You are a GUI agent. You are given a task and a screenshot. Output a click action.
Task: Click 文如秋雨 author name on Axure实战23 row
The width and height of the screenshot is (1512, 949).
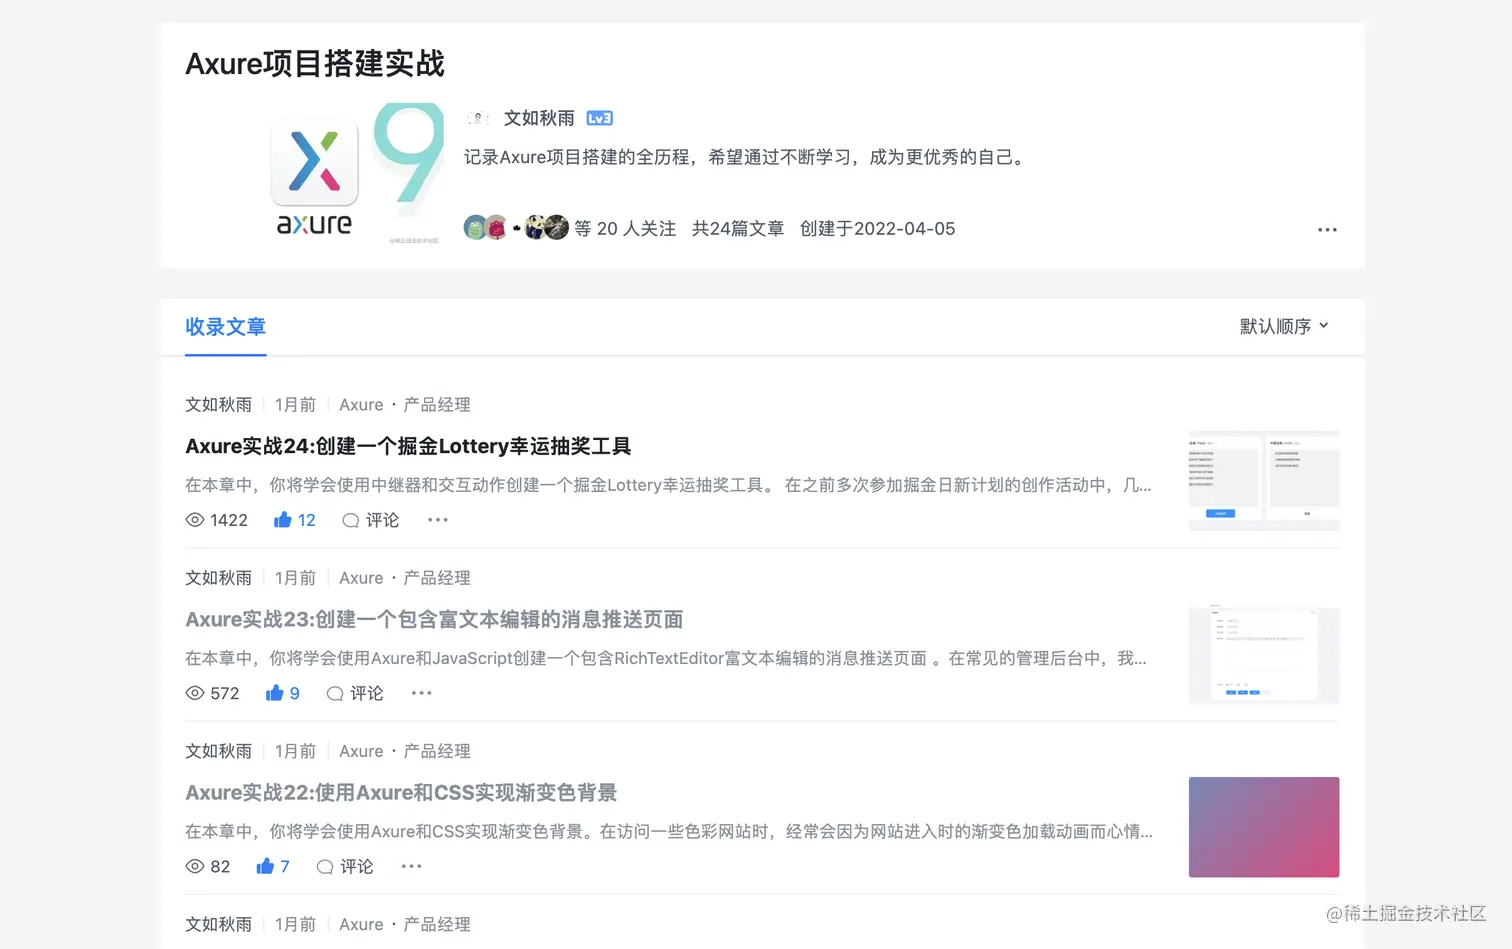click(218, 578)
